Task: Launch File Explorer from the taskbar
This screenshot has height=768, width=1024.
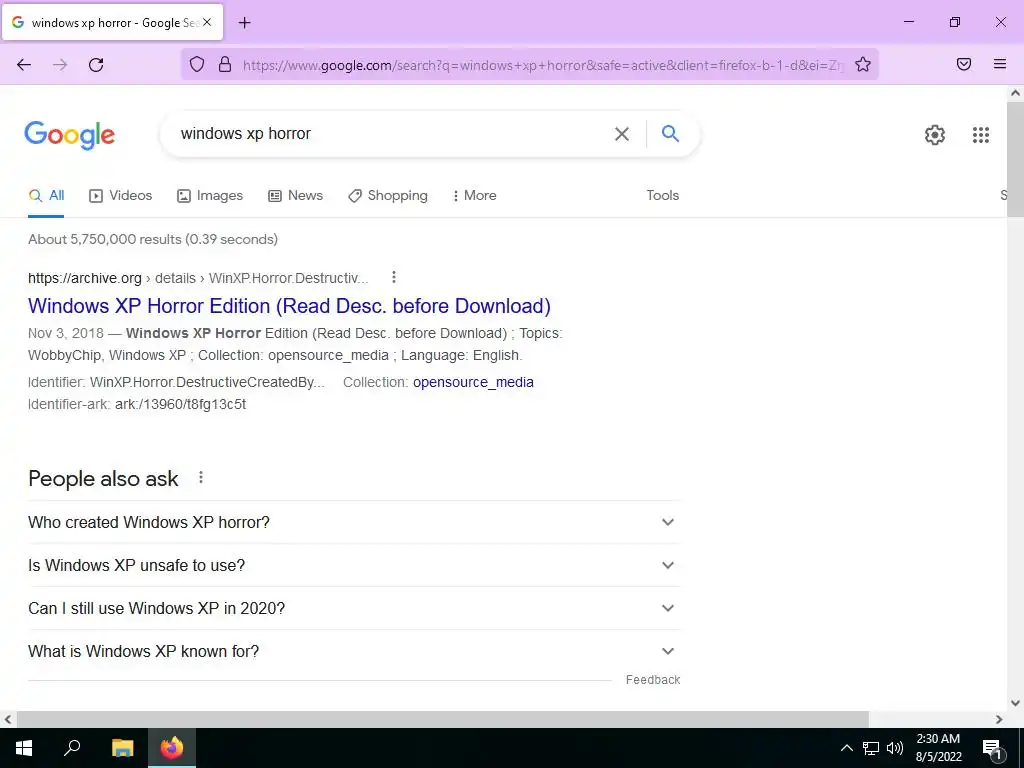Action: 123,748
